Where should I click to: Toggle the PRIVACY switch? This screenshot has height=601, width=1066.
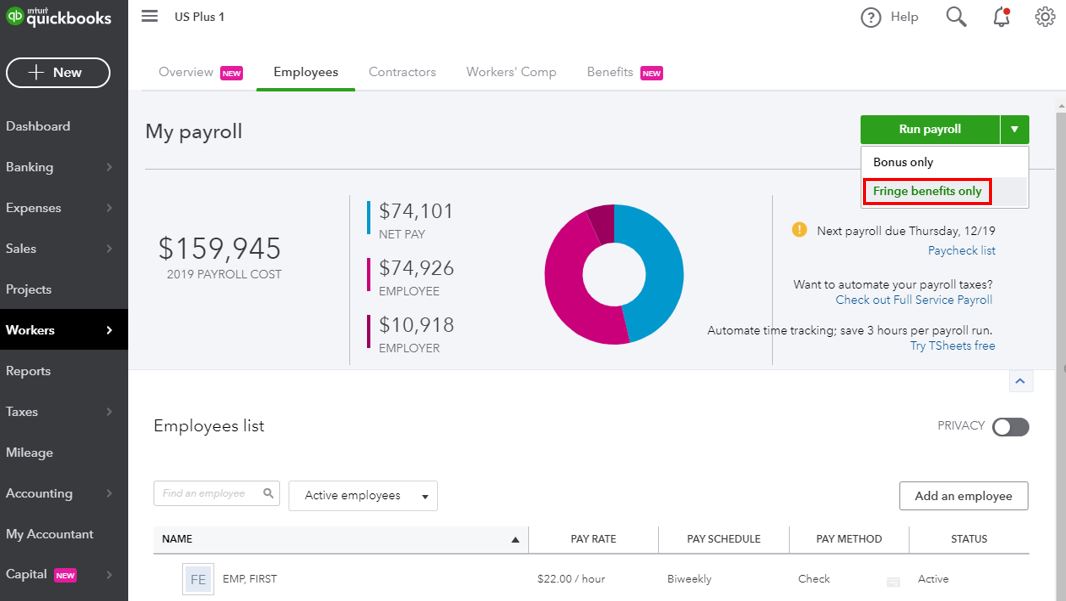point(1010,427)
